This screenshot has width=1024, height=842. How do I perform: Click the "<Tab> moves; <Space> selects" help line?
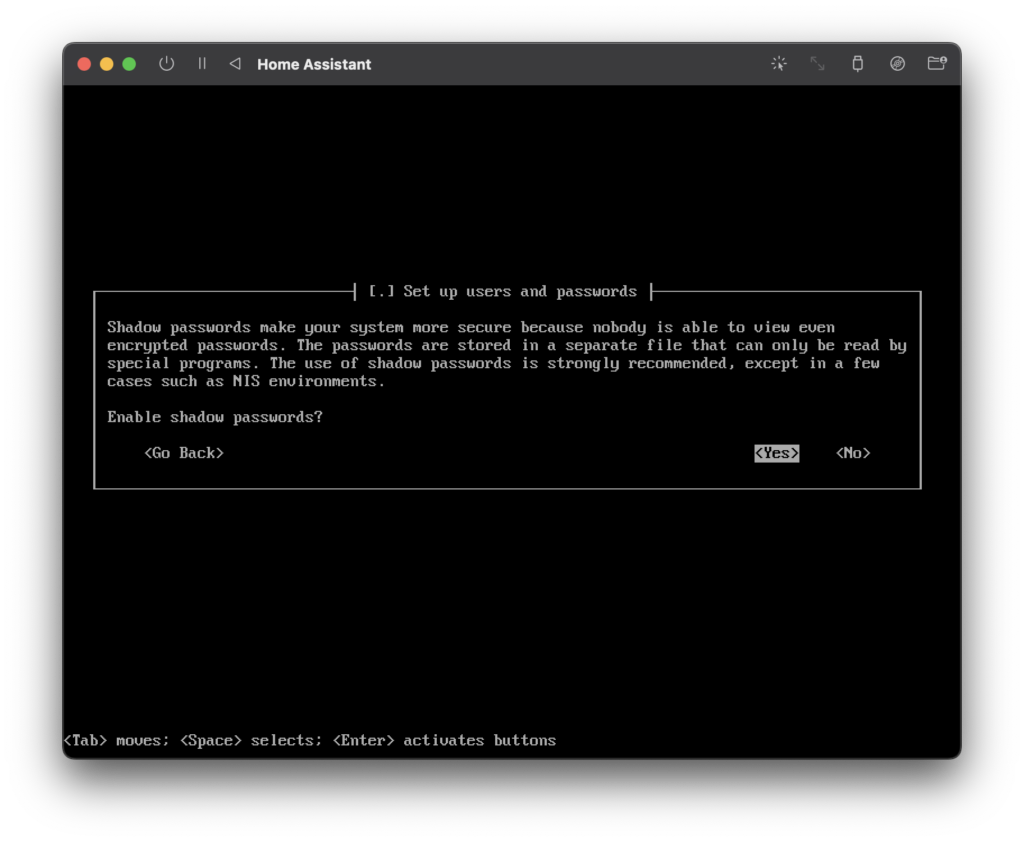pos(310,740)
